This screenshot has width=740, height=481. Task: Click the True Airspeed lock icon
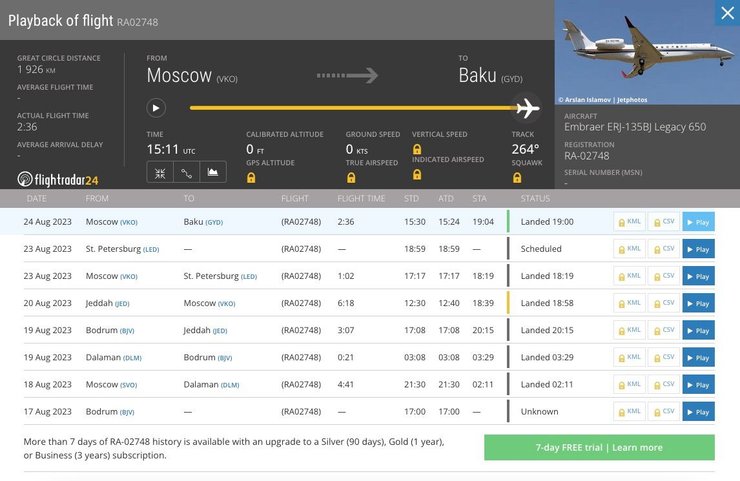coord(351,178)
